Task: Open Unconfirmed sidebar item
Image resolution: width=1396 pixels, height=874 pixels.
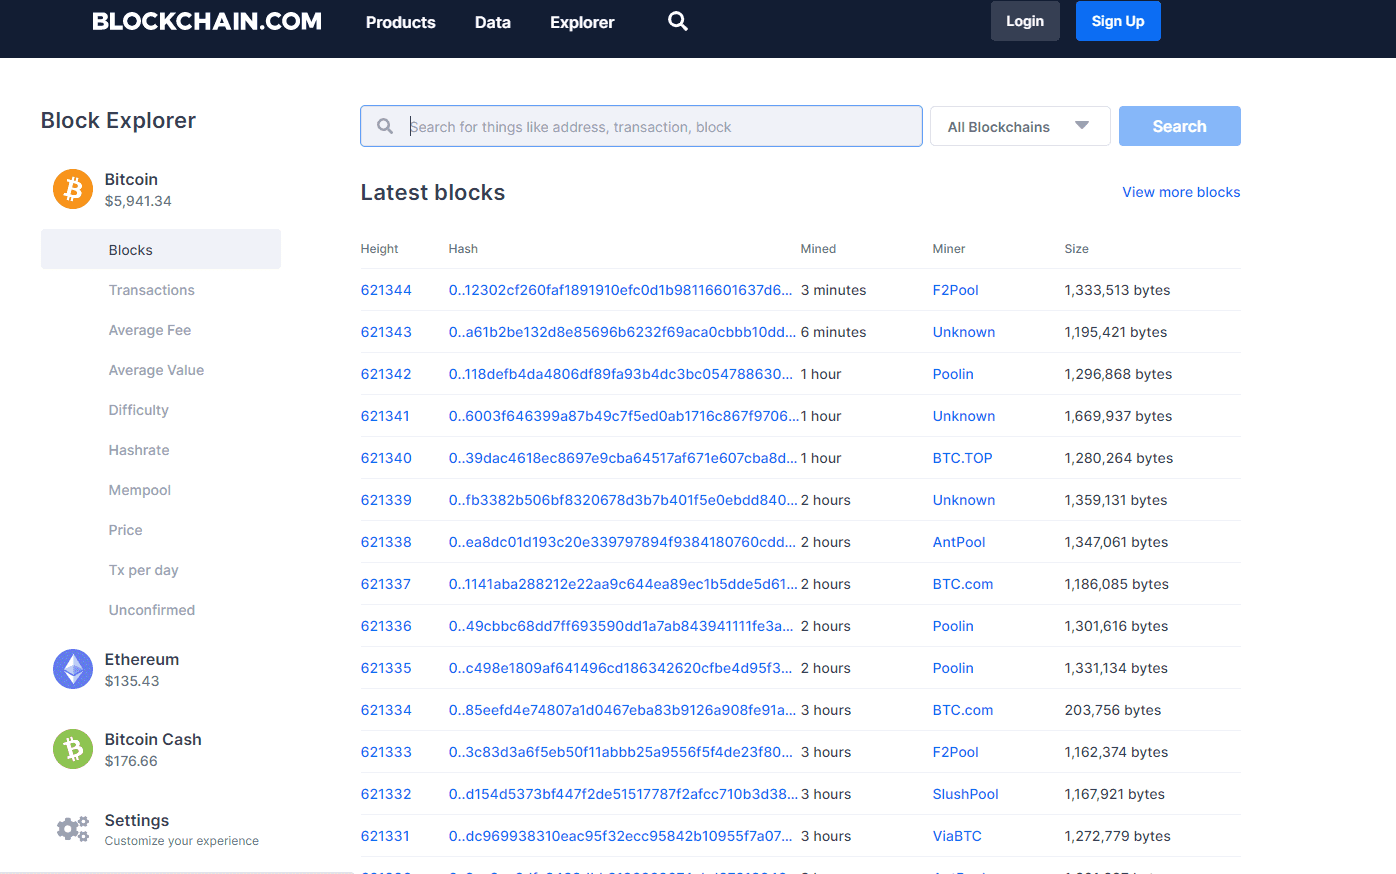Action: 152,610
